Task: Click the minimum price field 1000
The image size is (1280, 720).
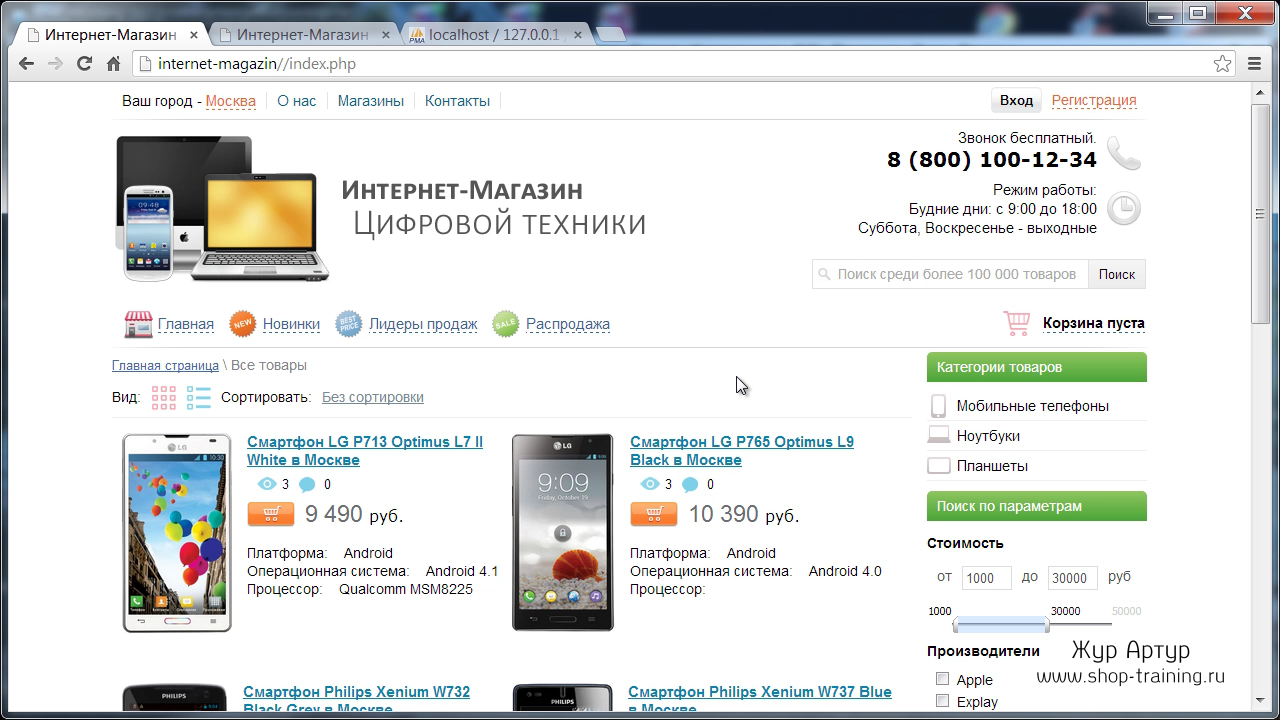Action: (x=987, y=578)
